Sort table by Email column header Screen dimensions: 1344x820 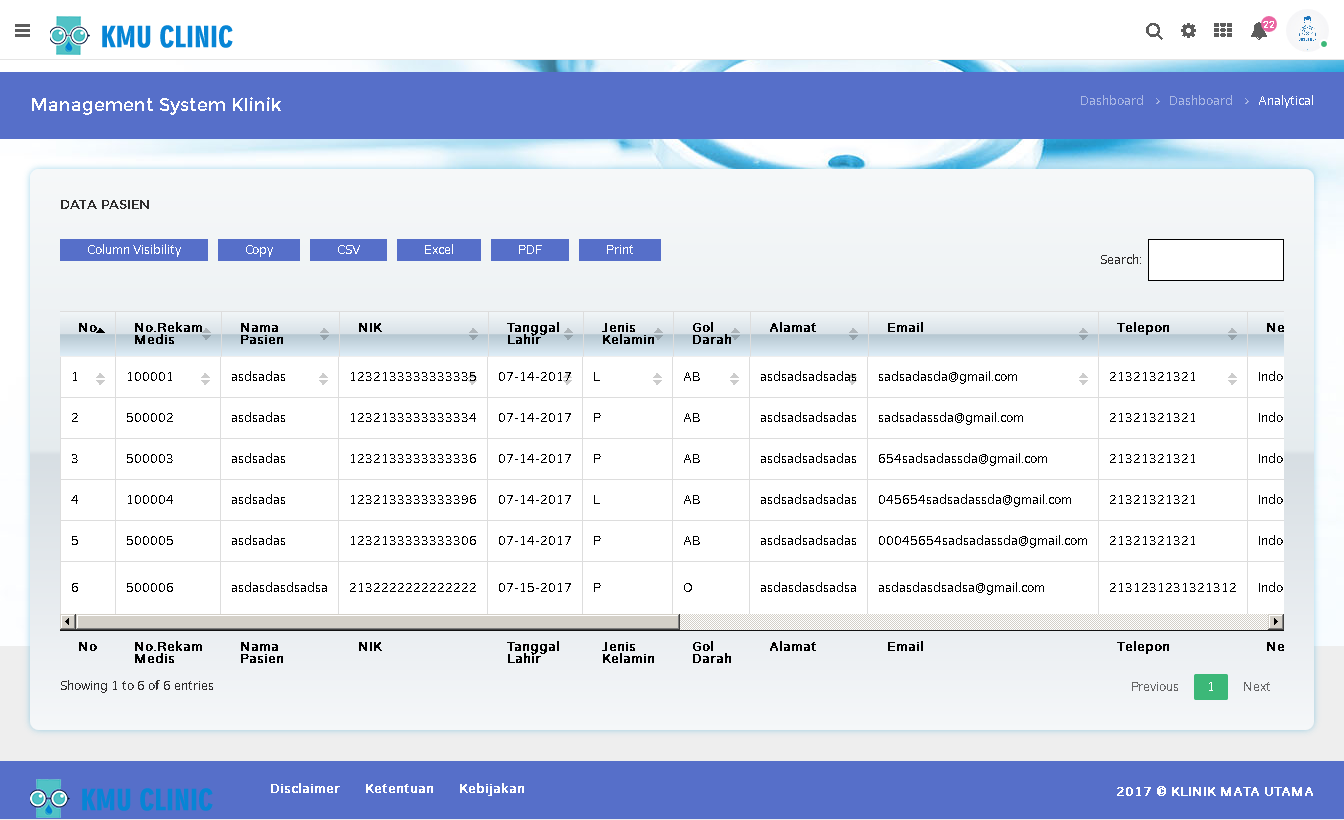click(982, 334)
